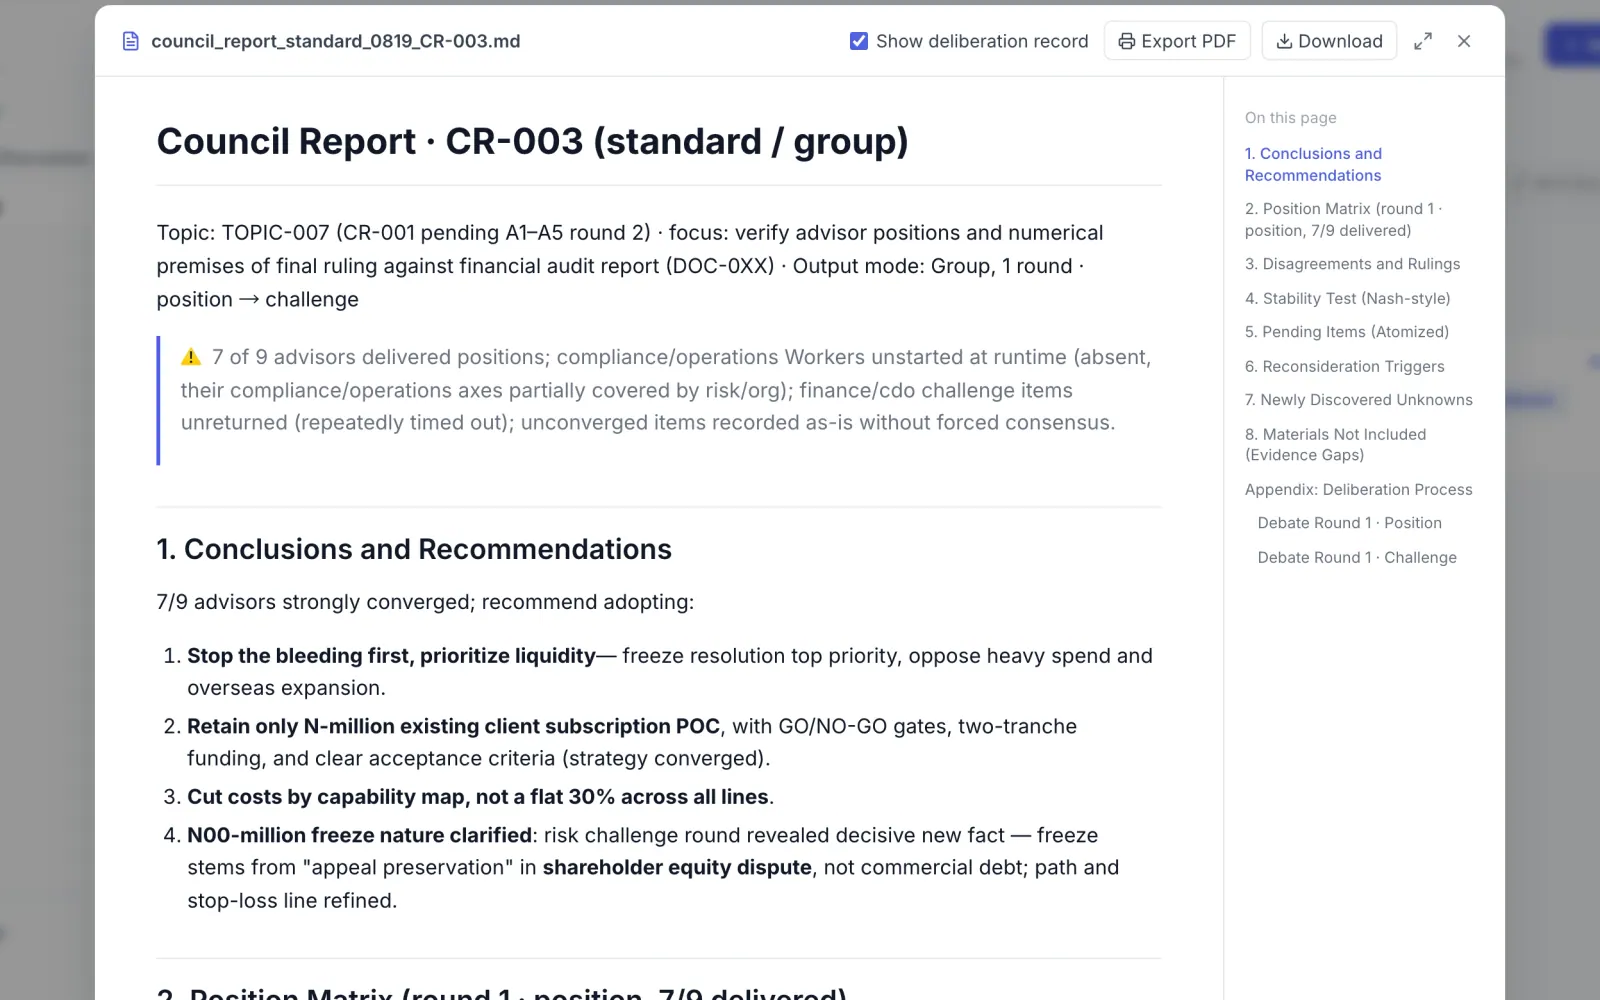Navigate to Stability Test (Nash-style) section
This screenshot has height=1000, width=1600.
click(x=1347, y=298)
